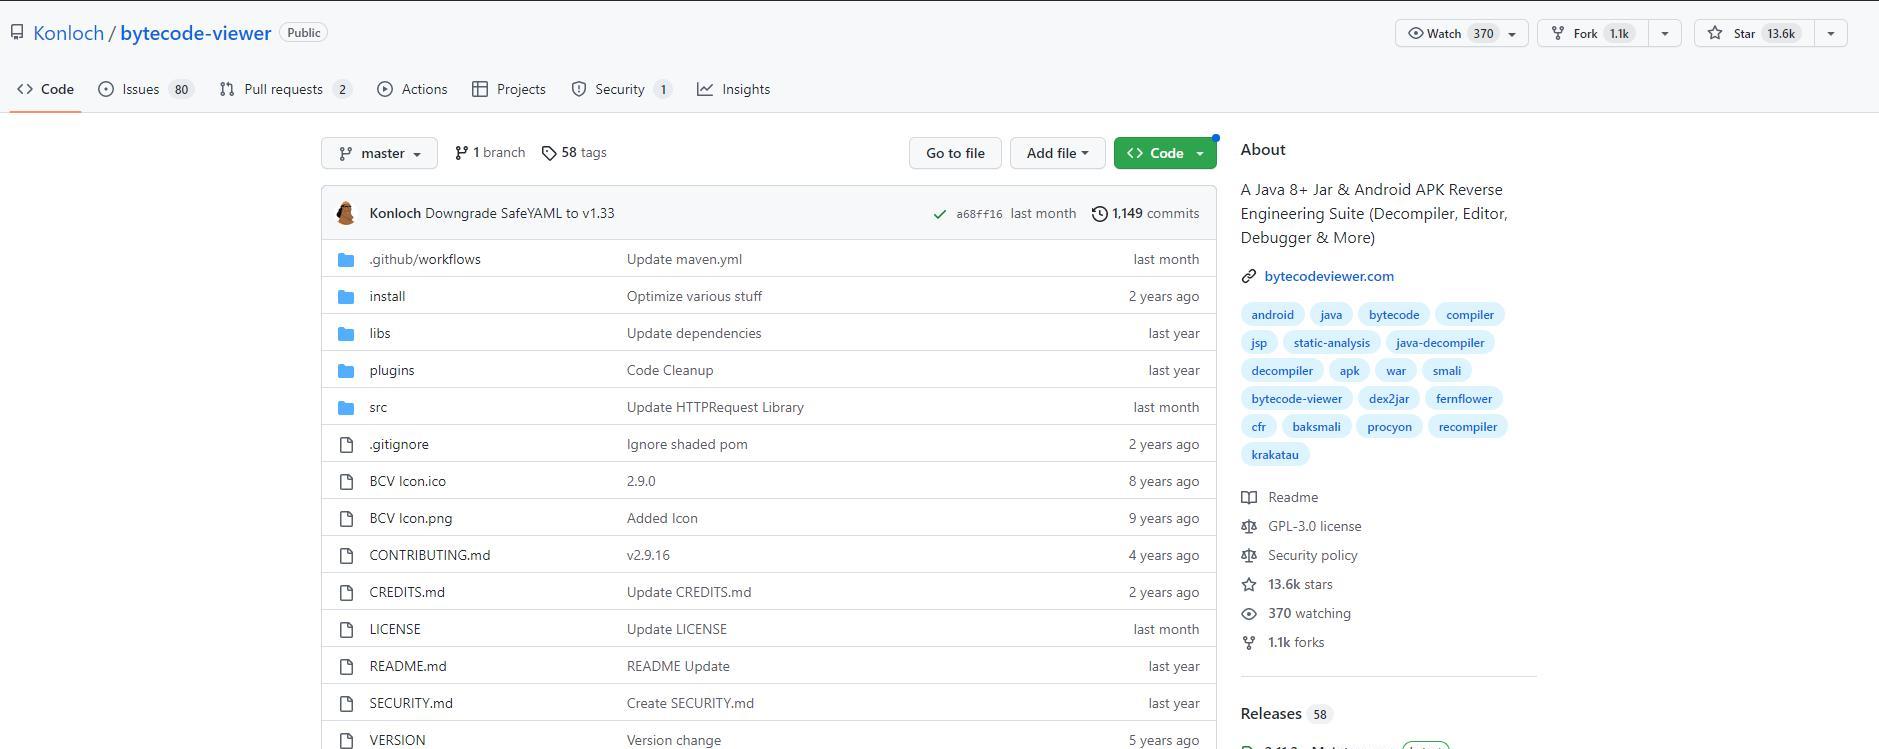This screenshot has width=1879, height=749.
Task: Click the .gitignore file icon
Action: point(346,445)
